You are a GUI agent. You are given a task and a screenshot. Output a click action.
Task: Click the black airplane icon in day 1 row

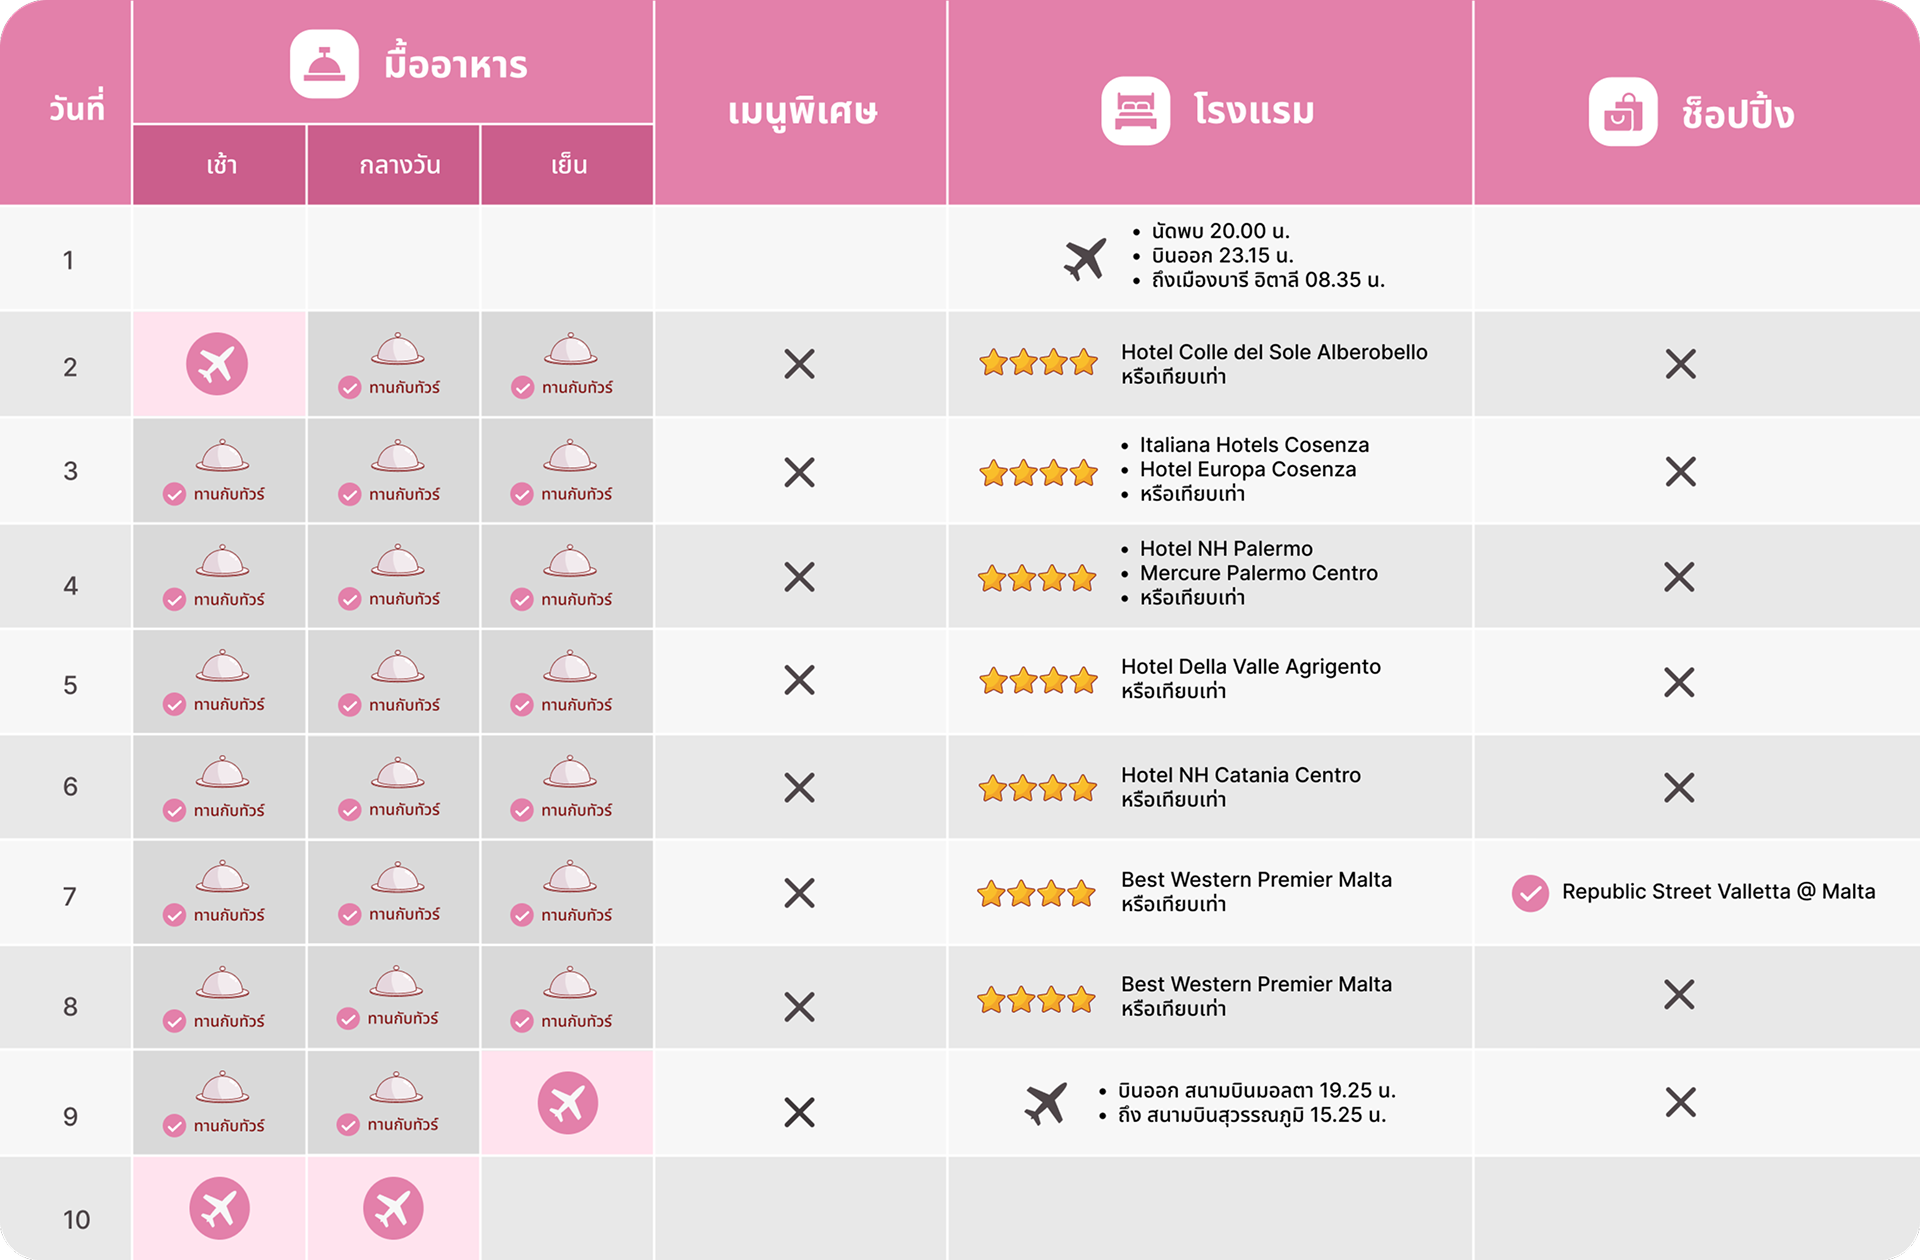(1085, 258)
